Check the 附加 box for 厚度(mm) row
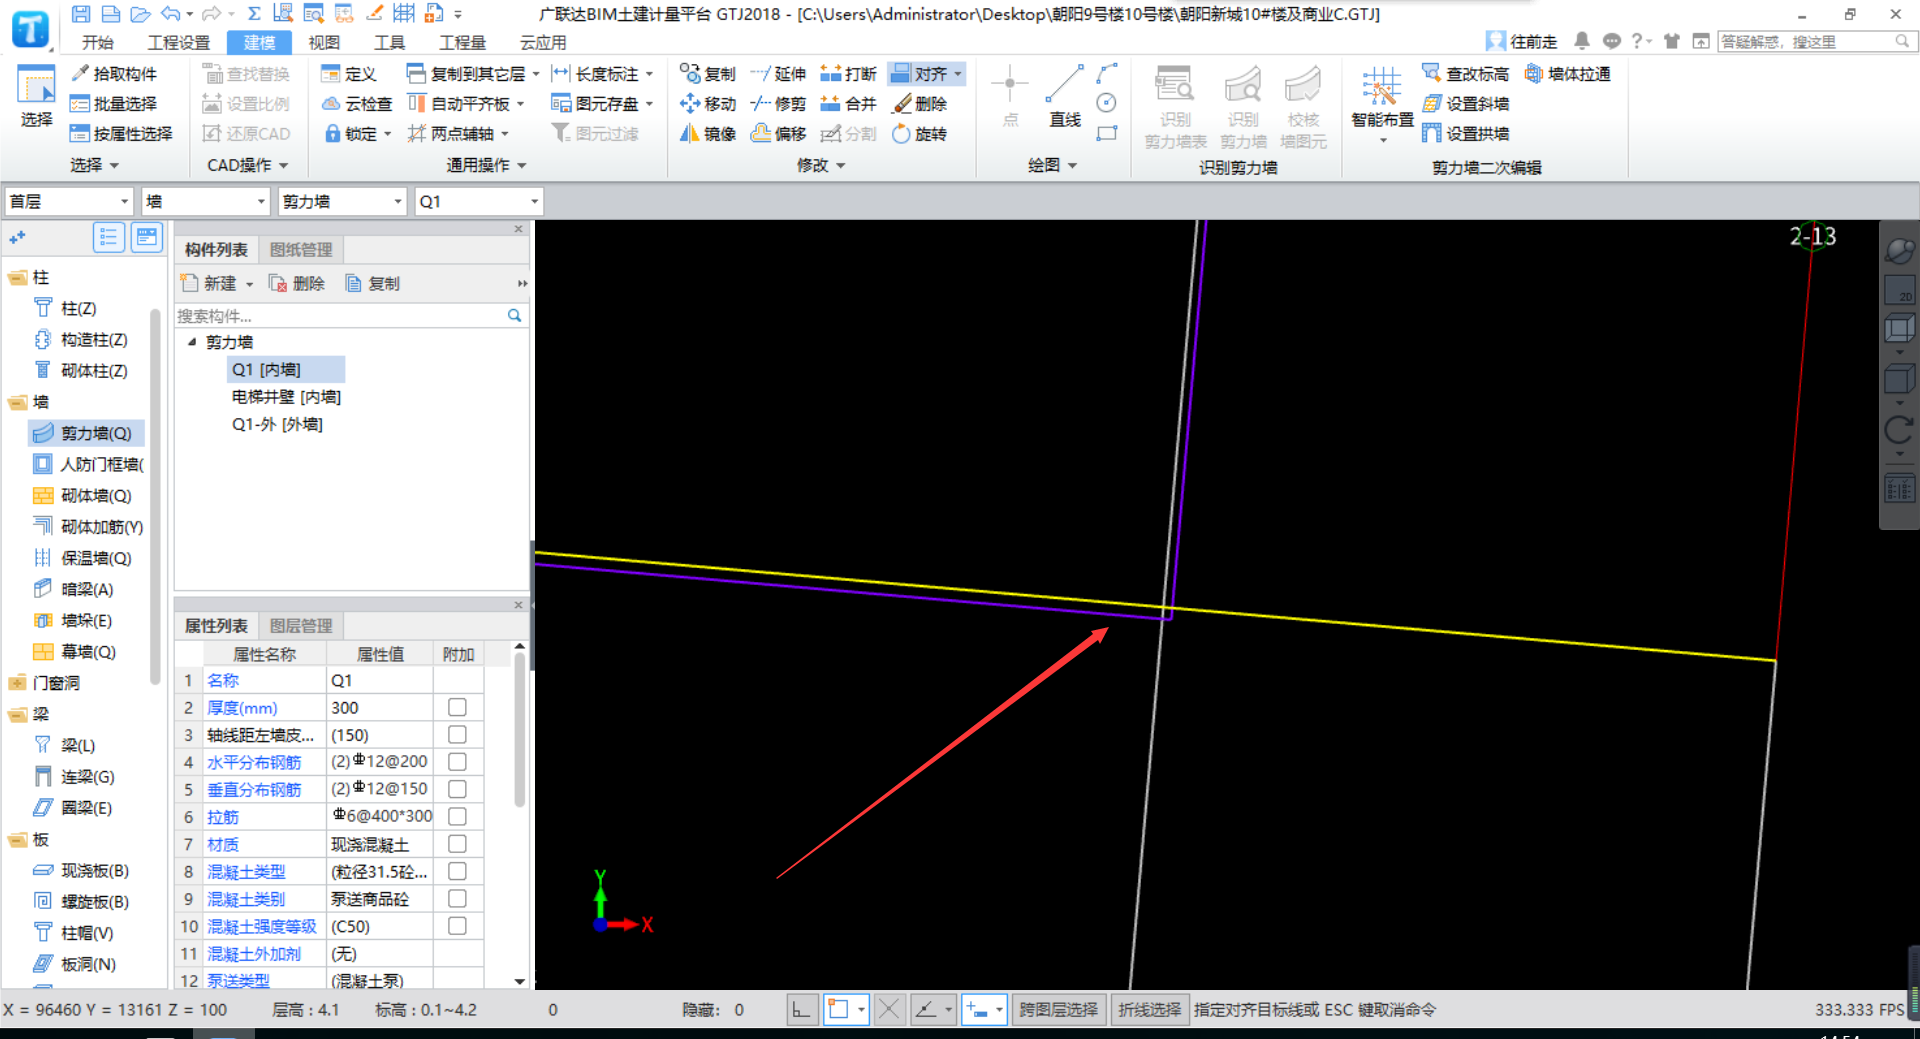 click(x=457, y=707)
